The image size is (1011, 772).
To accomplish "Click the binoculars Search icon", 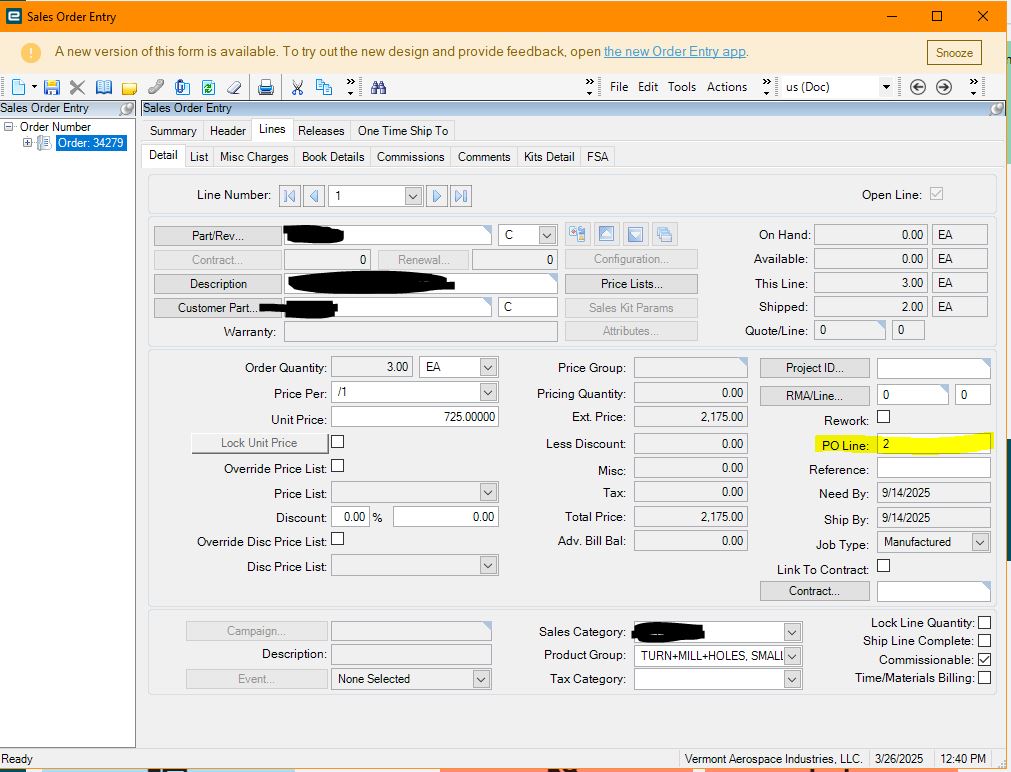I will (378, 87).
